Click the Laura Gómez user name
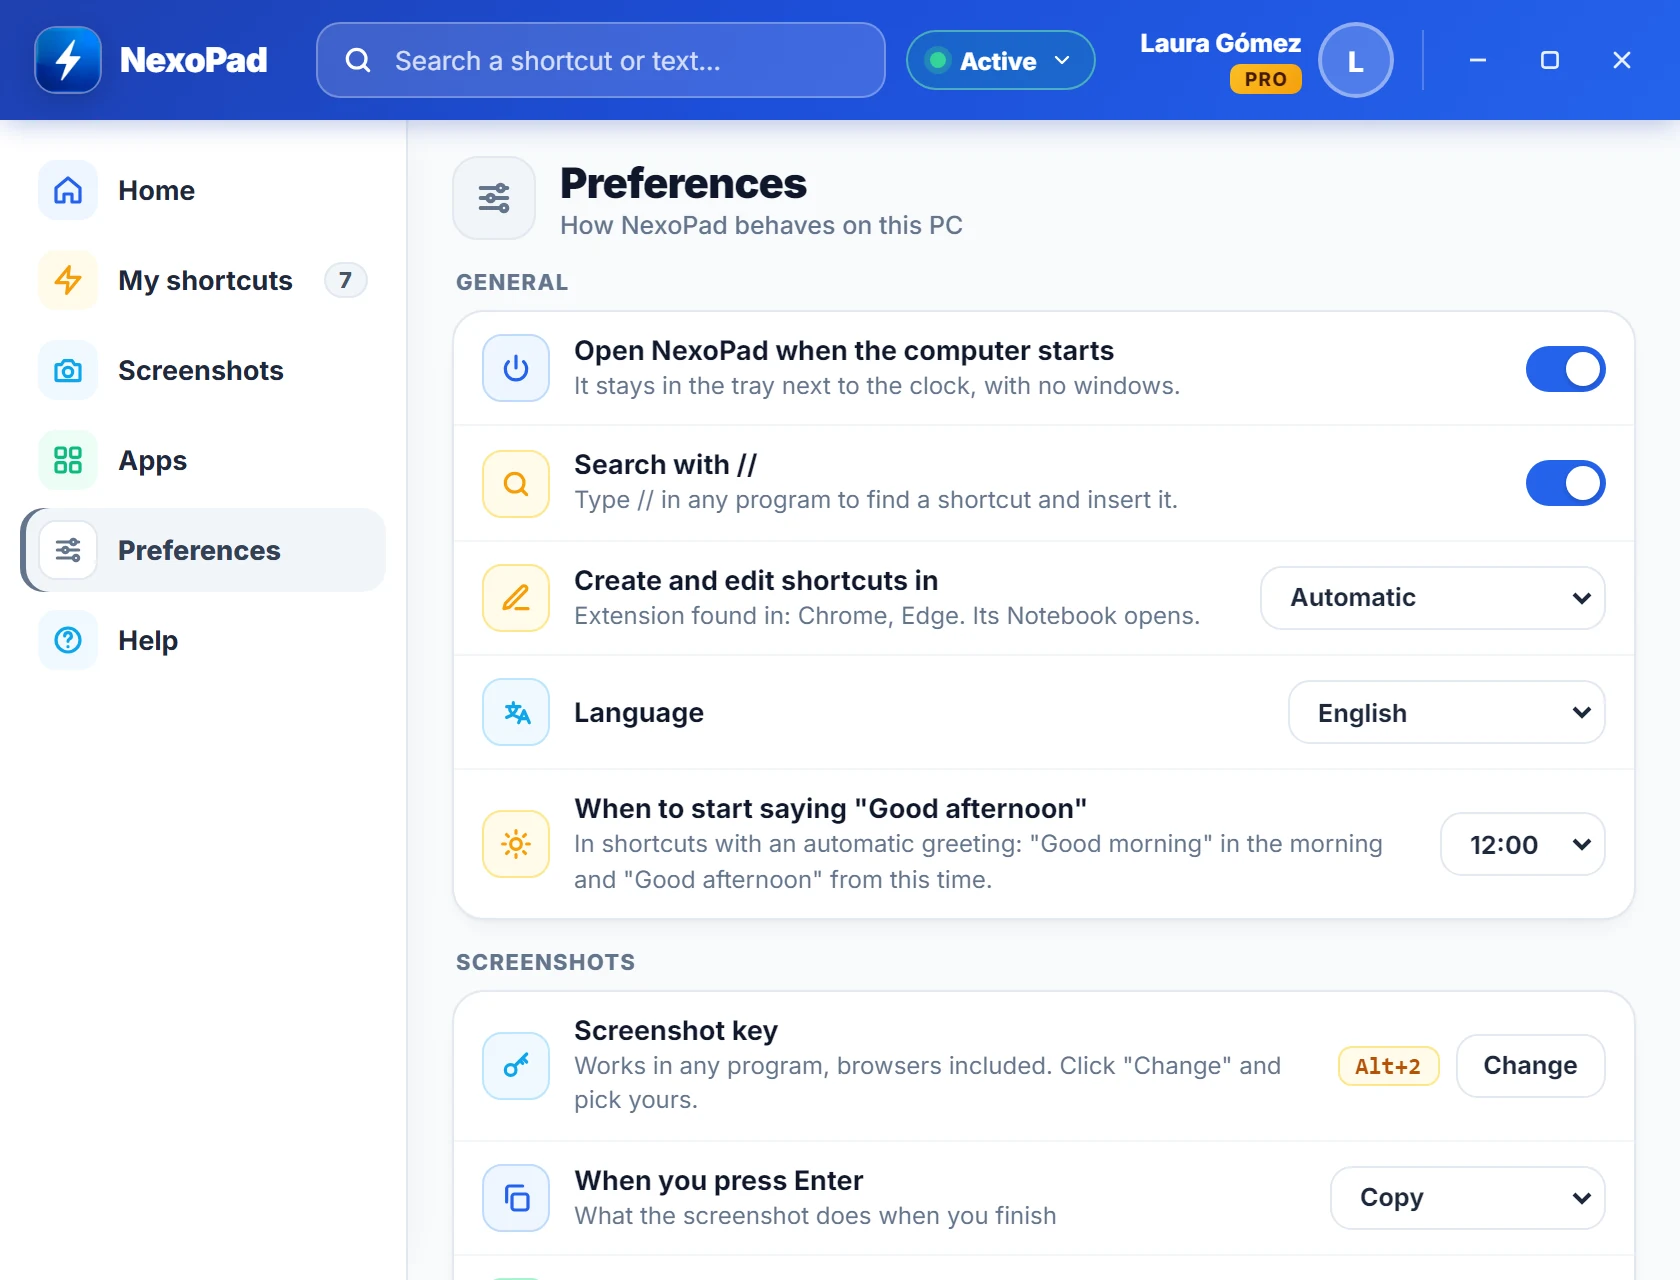The width and height of the screenshot is (1680, 1280). pos(1220,43)
